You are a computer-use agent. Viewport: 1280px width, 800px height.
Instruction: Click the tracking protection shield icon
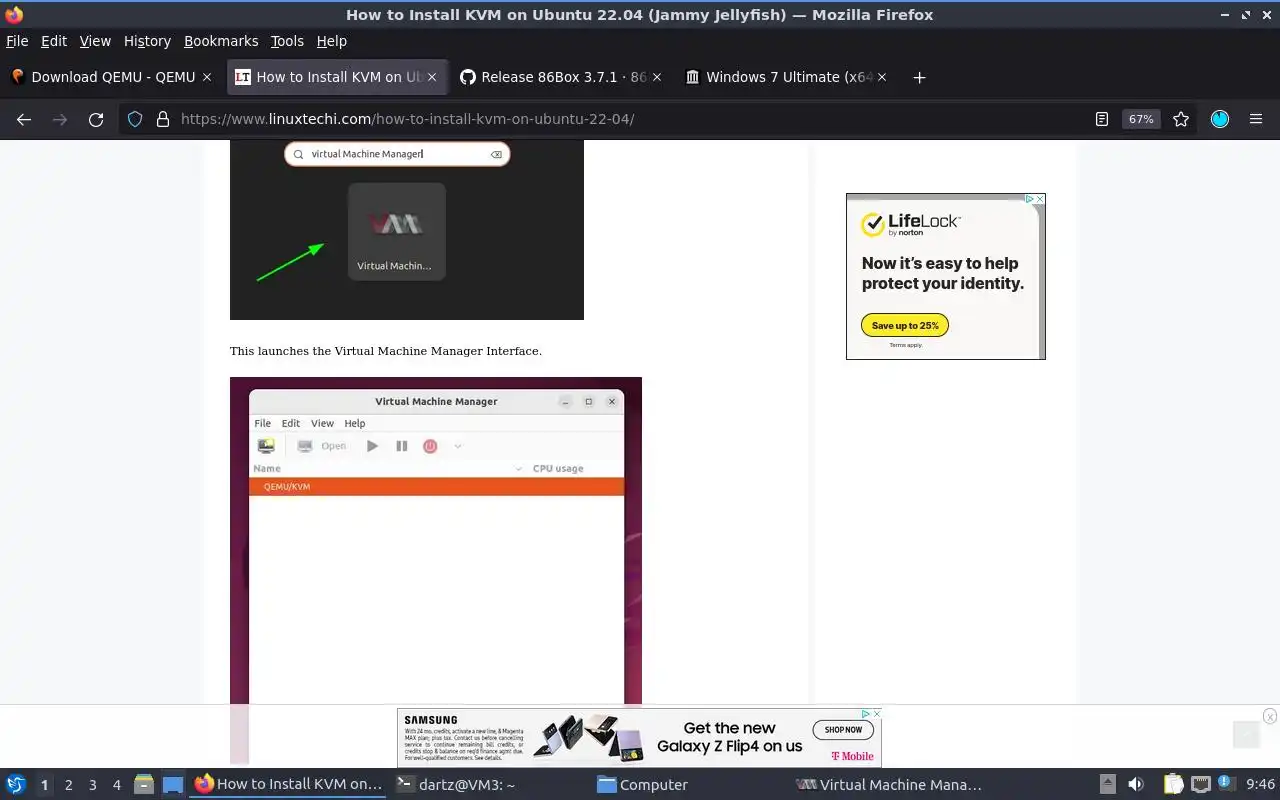136,119
